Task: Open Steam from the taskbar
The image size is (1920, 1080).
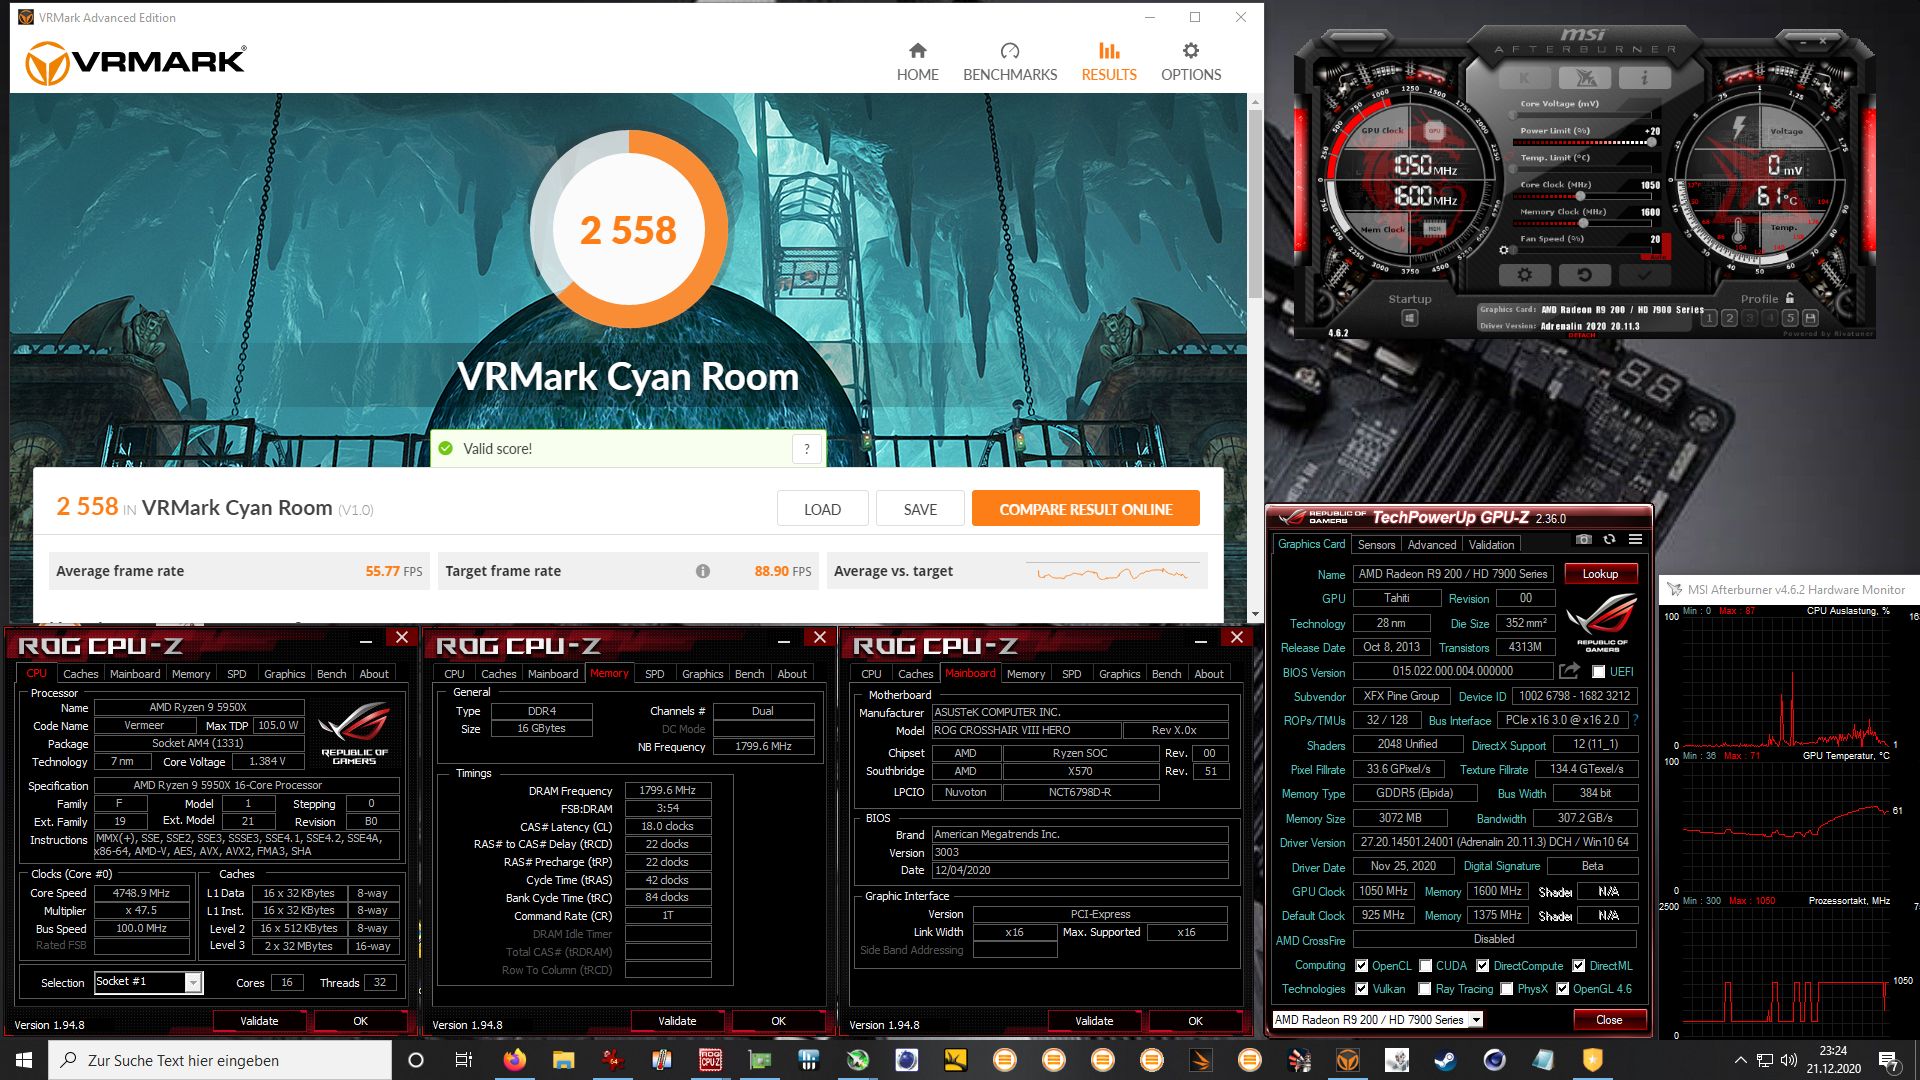Action: point(1446,1060)
